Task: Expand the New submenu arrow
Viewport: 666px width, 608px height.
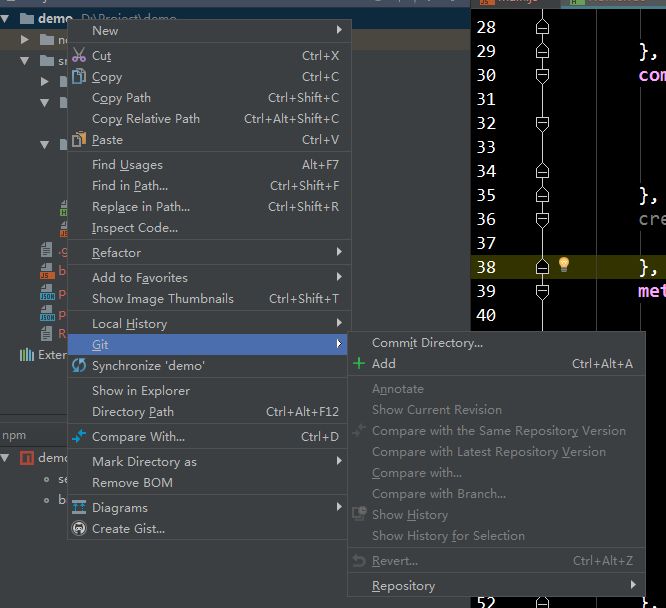Action: click(x=339, y=31)
